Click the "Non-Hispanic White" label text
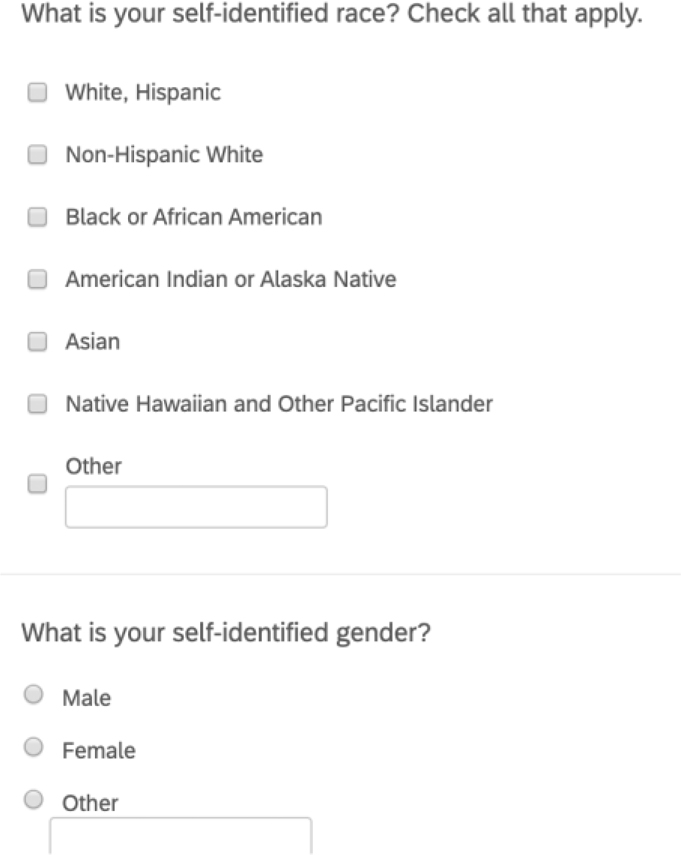Image resolution: width=681 pixels, height=855 pixels. 164,155
